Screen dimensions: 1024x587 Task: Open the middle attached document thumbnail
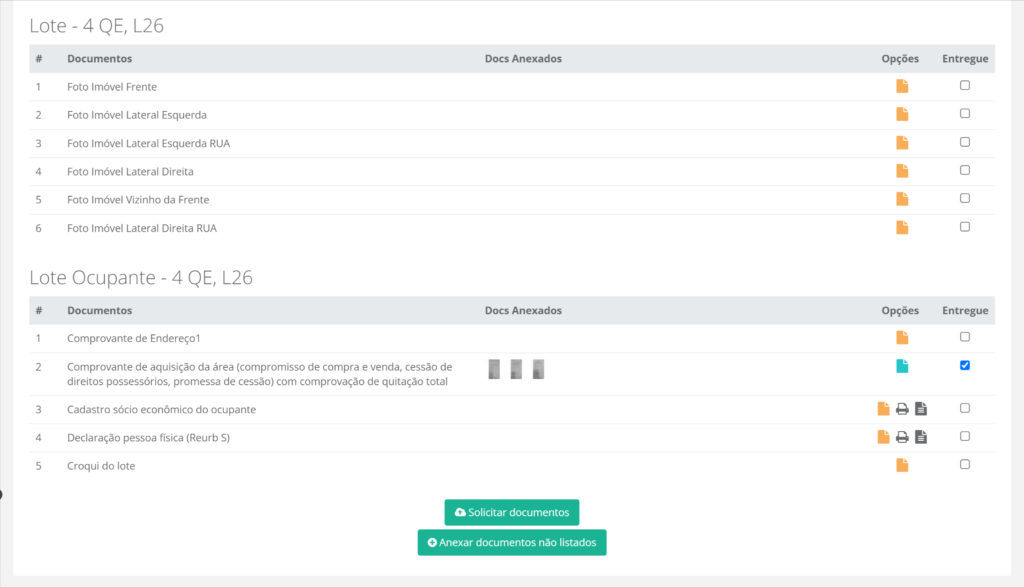point(516,369)
